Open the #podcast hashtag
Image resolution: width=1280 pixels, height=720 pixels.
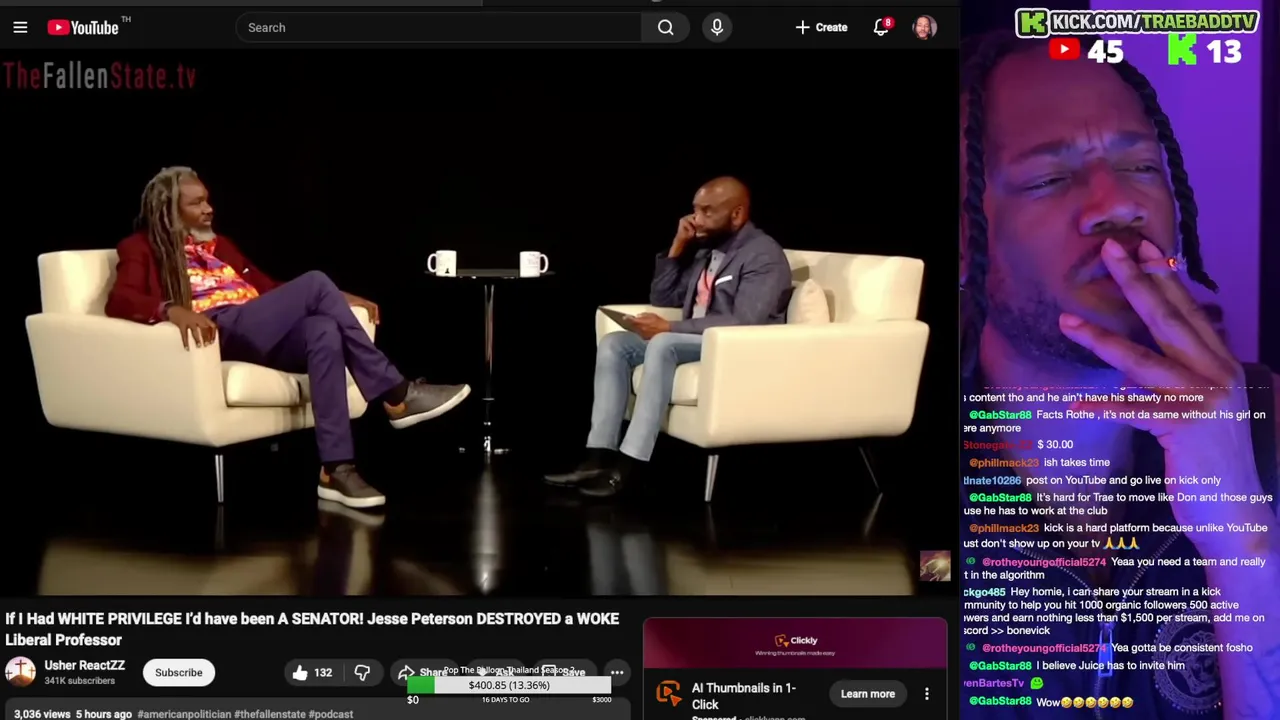pyautogui.click(x=331, y=714)
